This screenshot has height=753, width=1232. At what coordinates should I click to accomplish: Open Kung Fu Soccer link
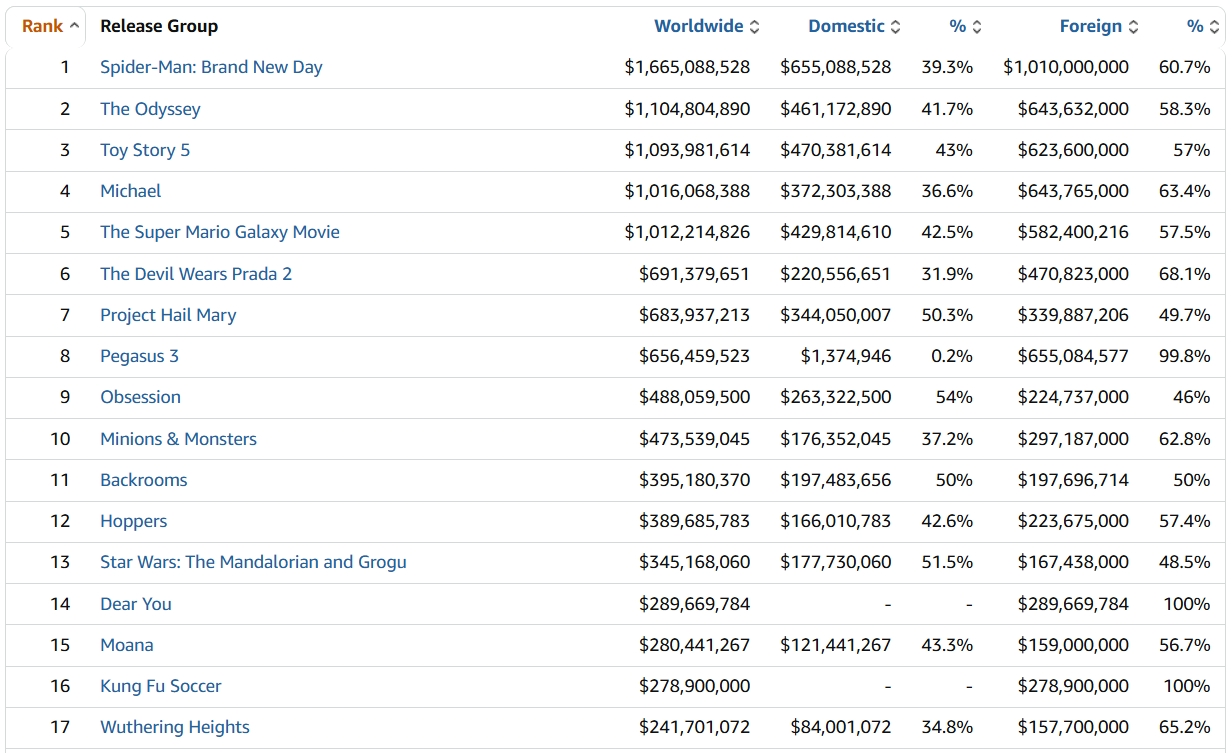tap(160, 686)
